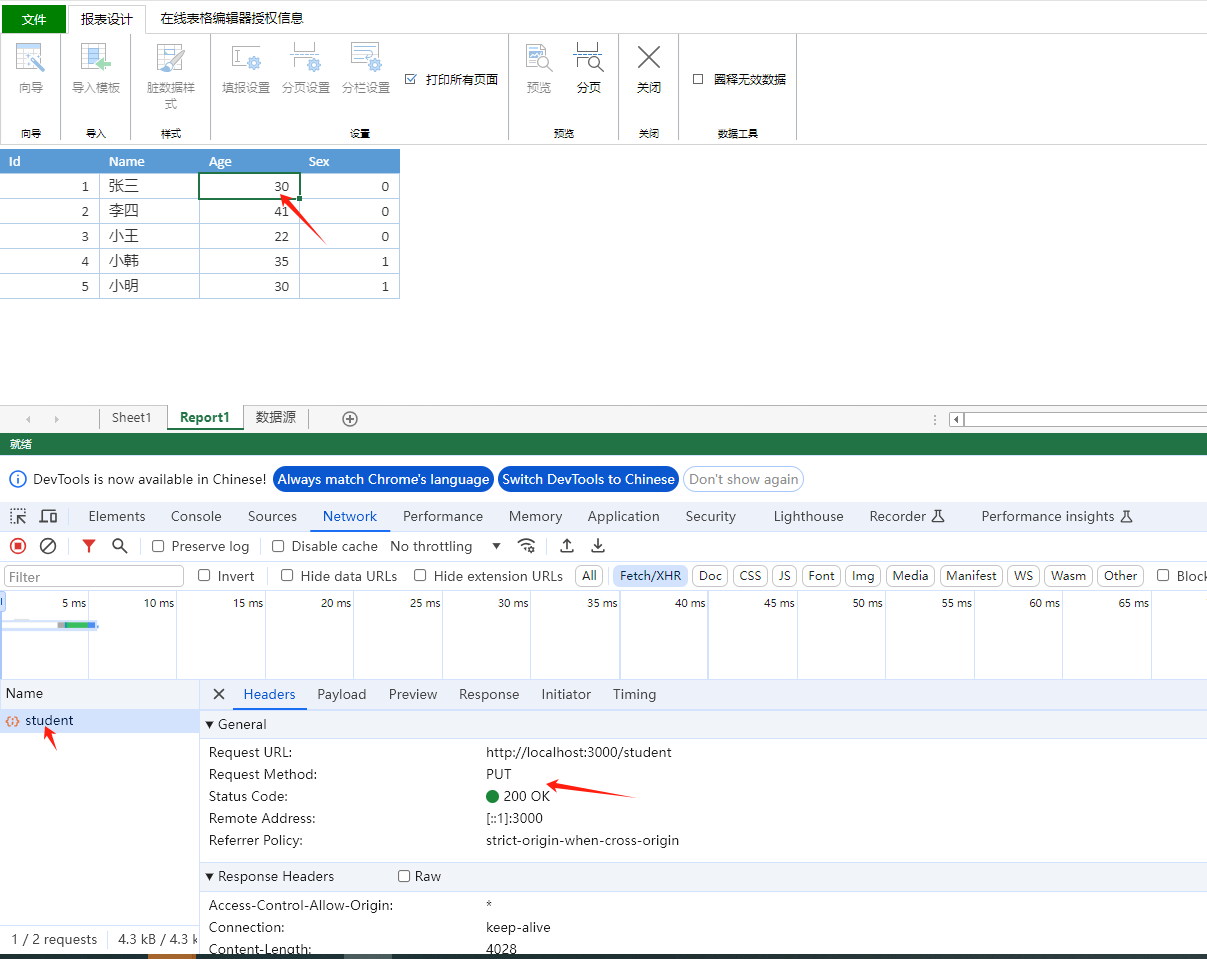Switch to Sheet1 tab

point(132,418)
